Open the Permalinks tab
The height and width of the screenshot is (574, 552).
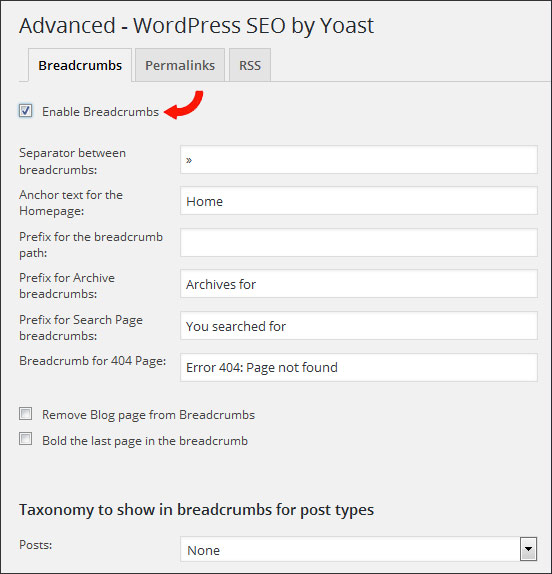pyautogui.click(x=180, y=65)
